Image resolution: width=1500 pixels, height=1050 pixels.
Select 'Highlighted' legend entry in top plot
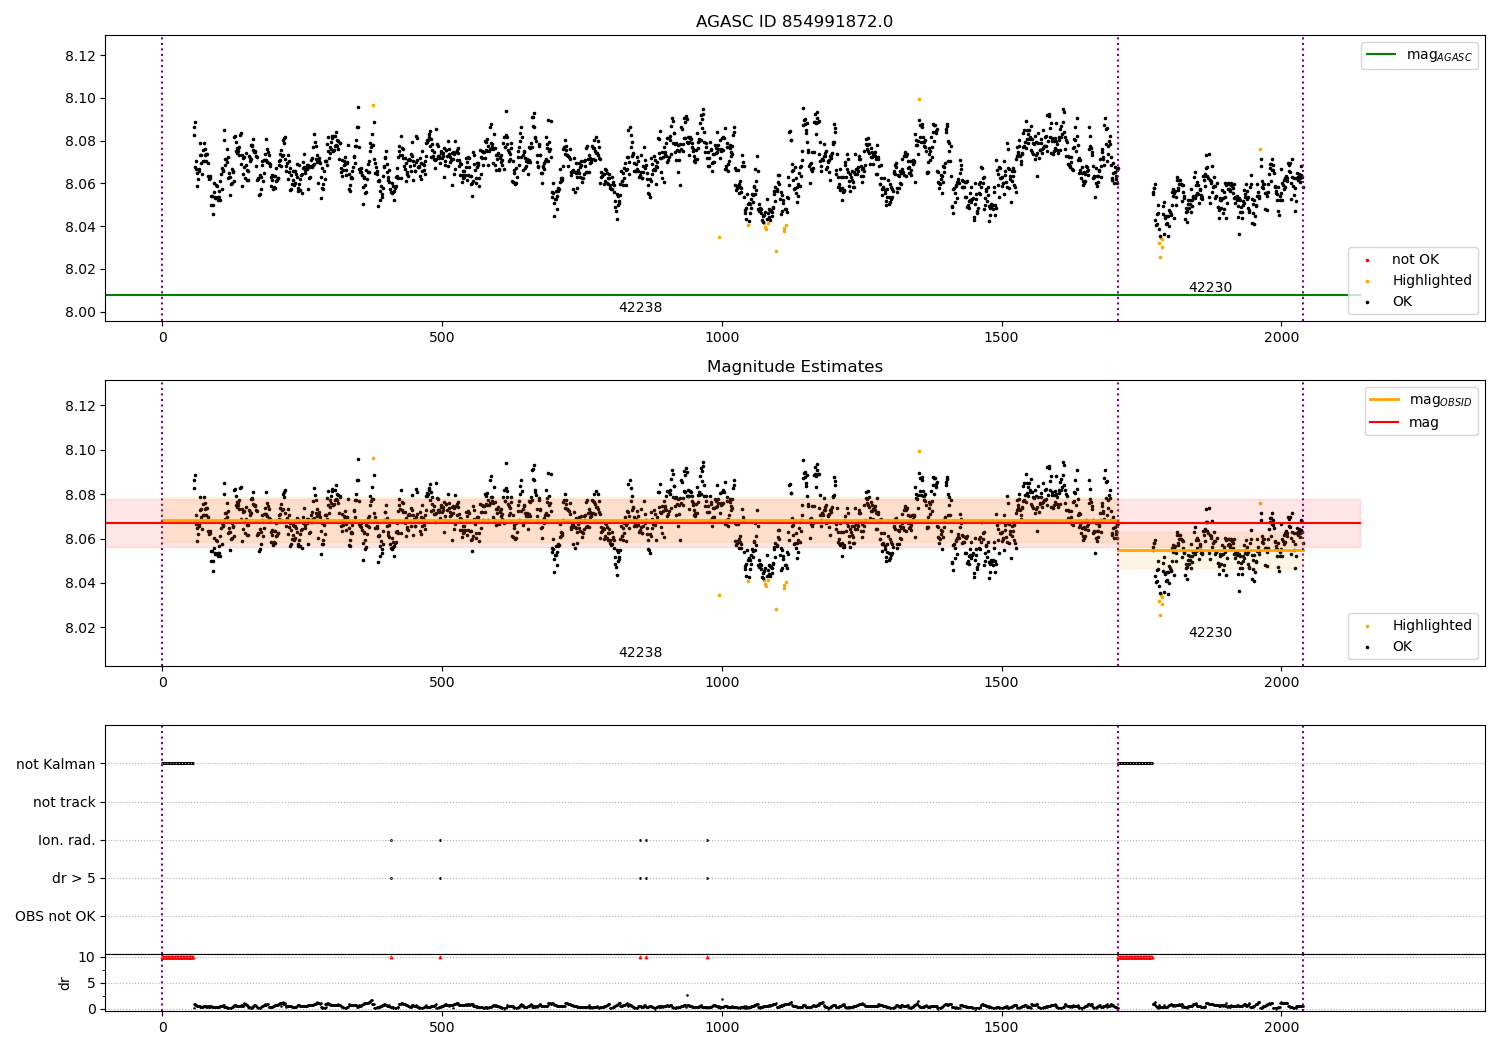tap(1431, 281)
